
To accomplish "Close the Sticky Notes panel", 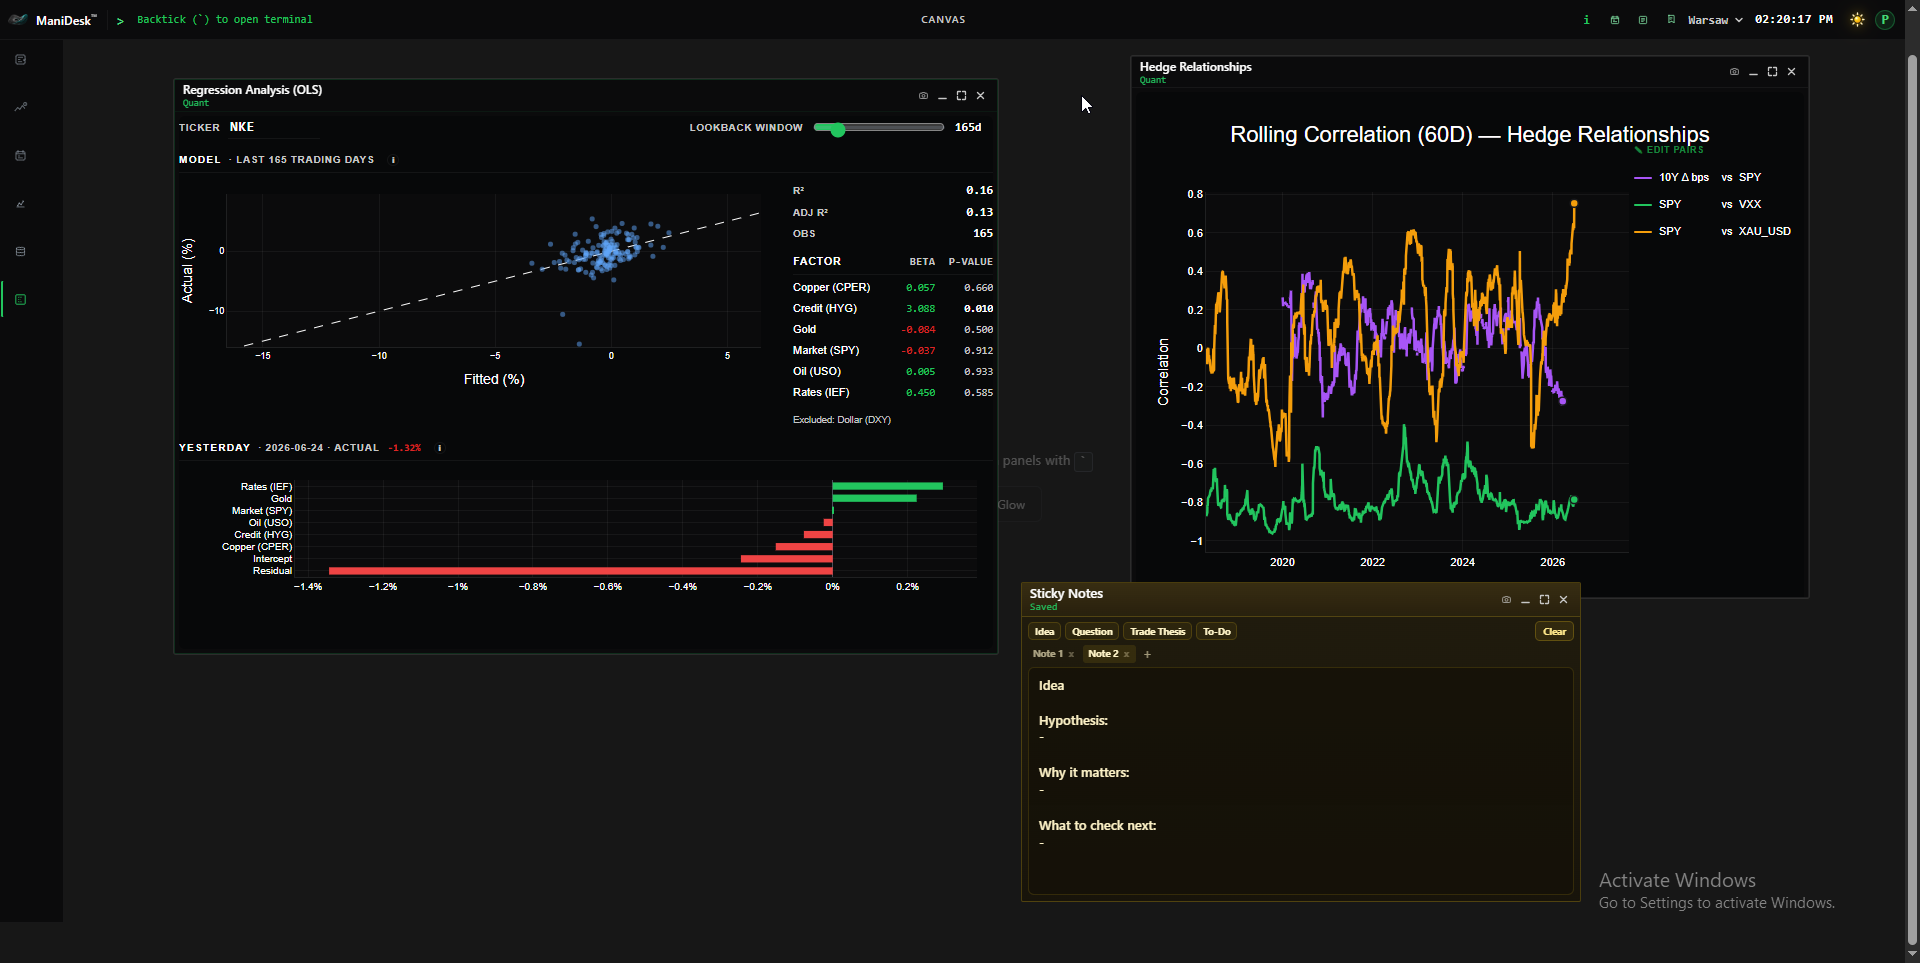I will (1563, 600).
